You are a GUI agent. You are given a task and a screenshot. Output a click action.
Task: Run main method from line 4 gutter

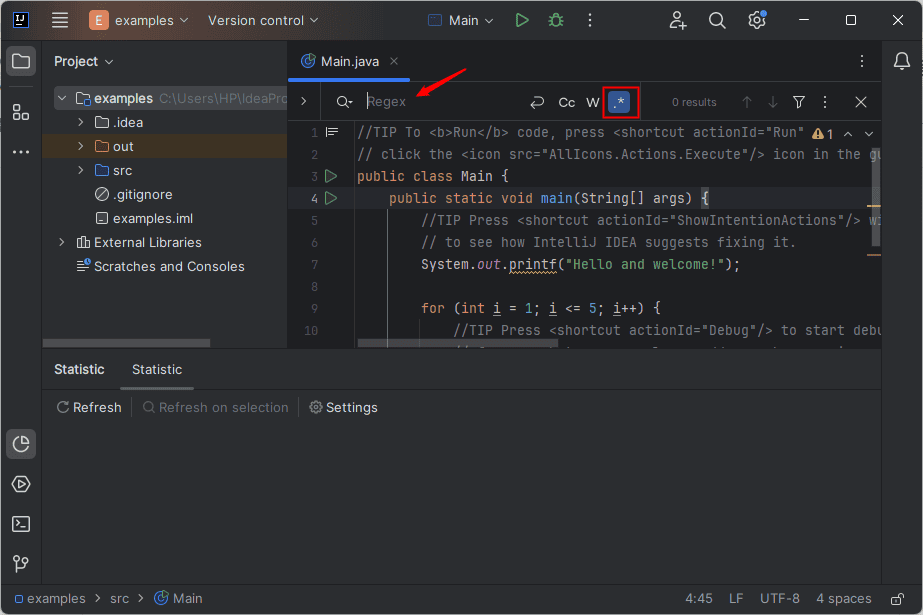click(x=331, y=198)
